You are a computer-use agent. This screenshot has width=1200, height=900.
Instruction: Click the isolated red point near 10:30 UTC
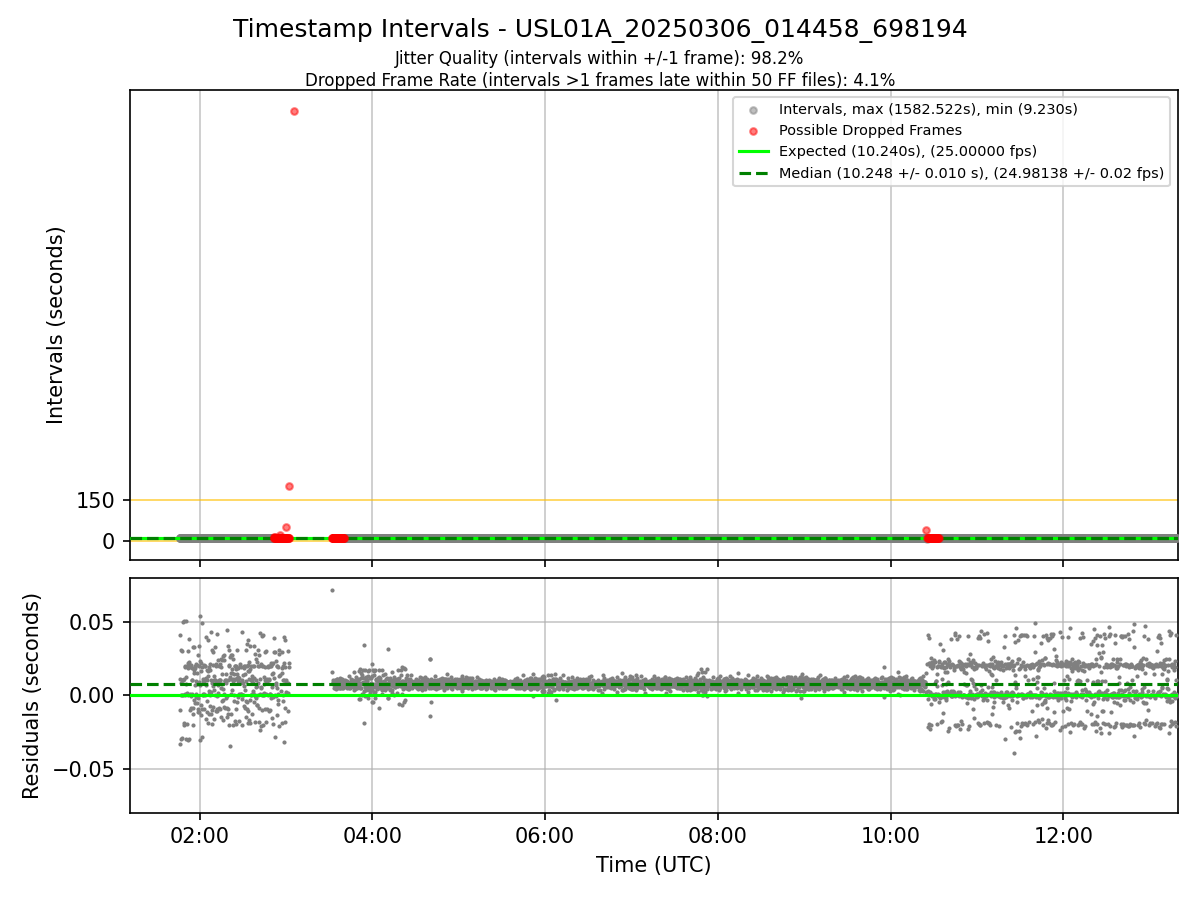tap(926, 530)
